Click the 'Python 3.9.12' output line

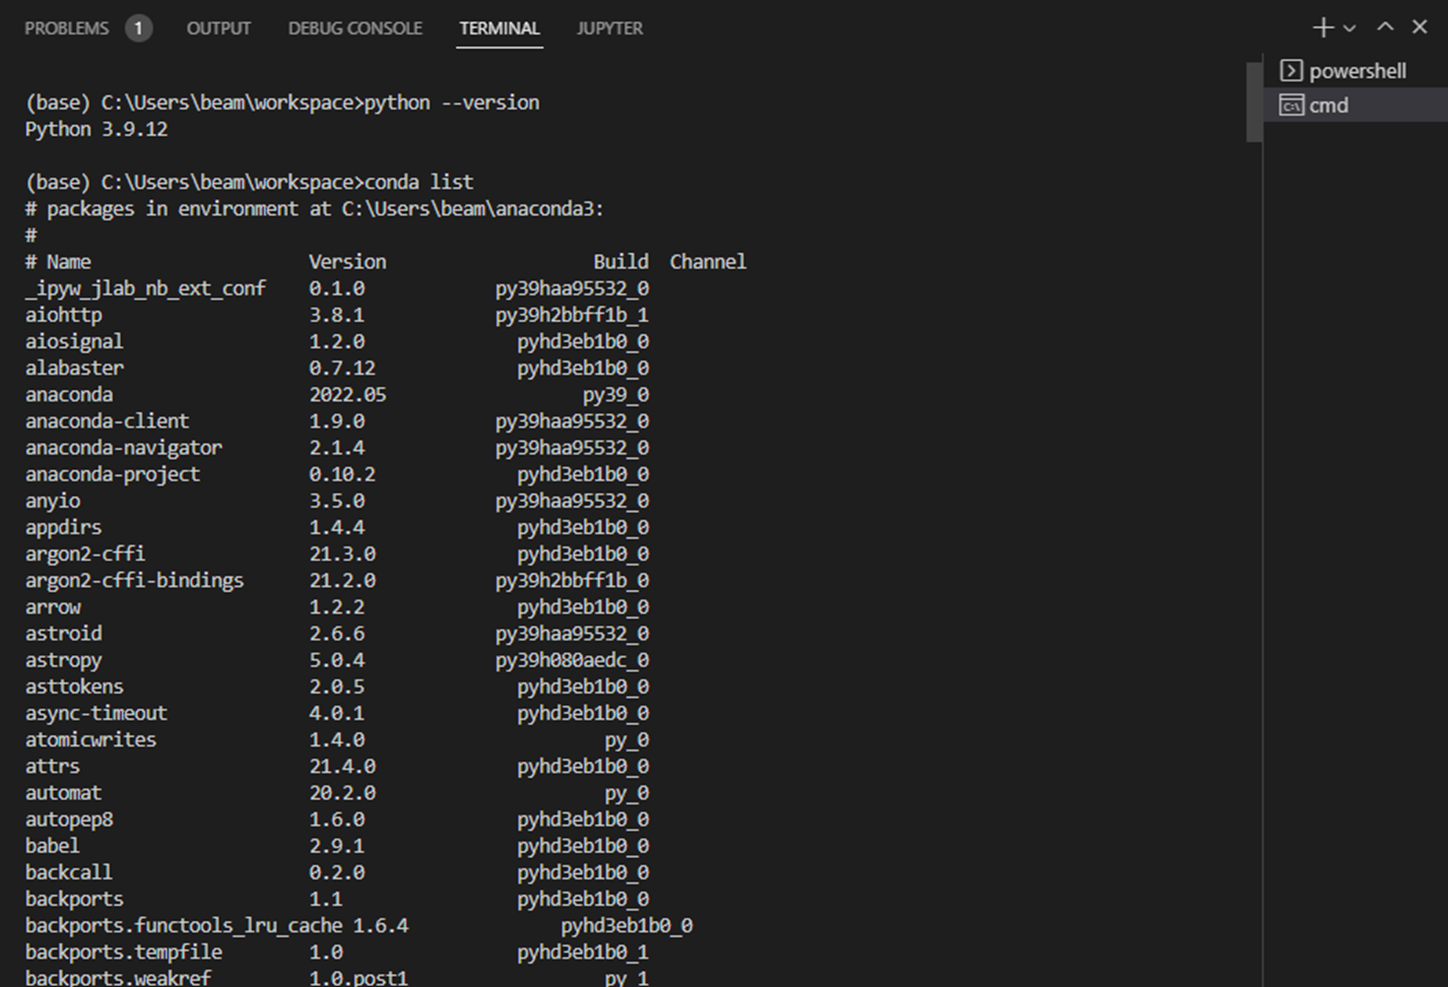96,129
